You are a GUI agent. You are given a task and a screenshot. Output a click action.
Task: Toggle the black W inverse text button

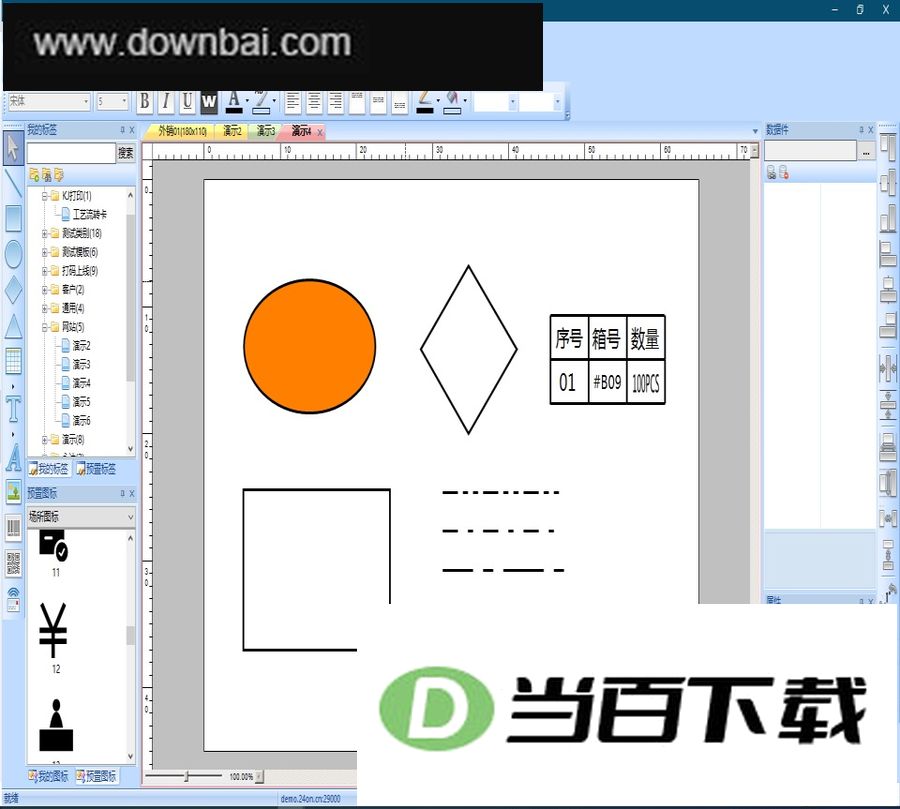click(x=209, y=102)
